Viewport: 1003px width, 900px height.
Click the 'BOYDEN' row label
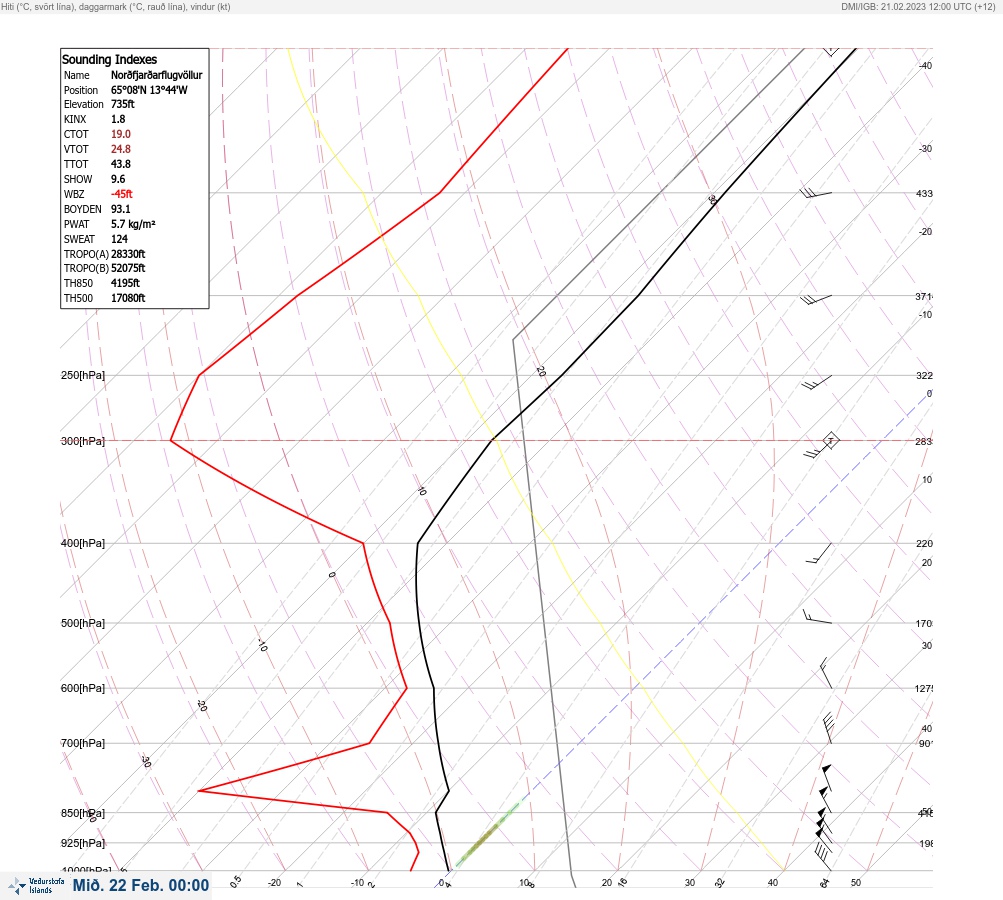(83, 209)
